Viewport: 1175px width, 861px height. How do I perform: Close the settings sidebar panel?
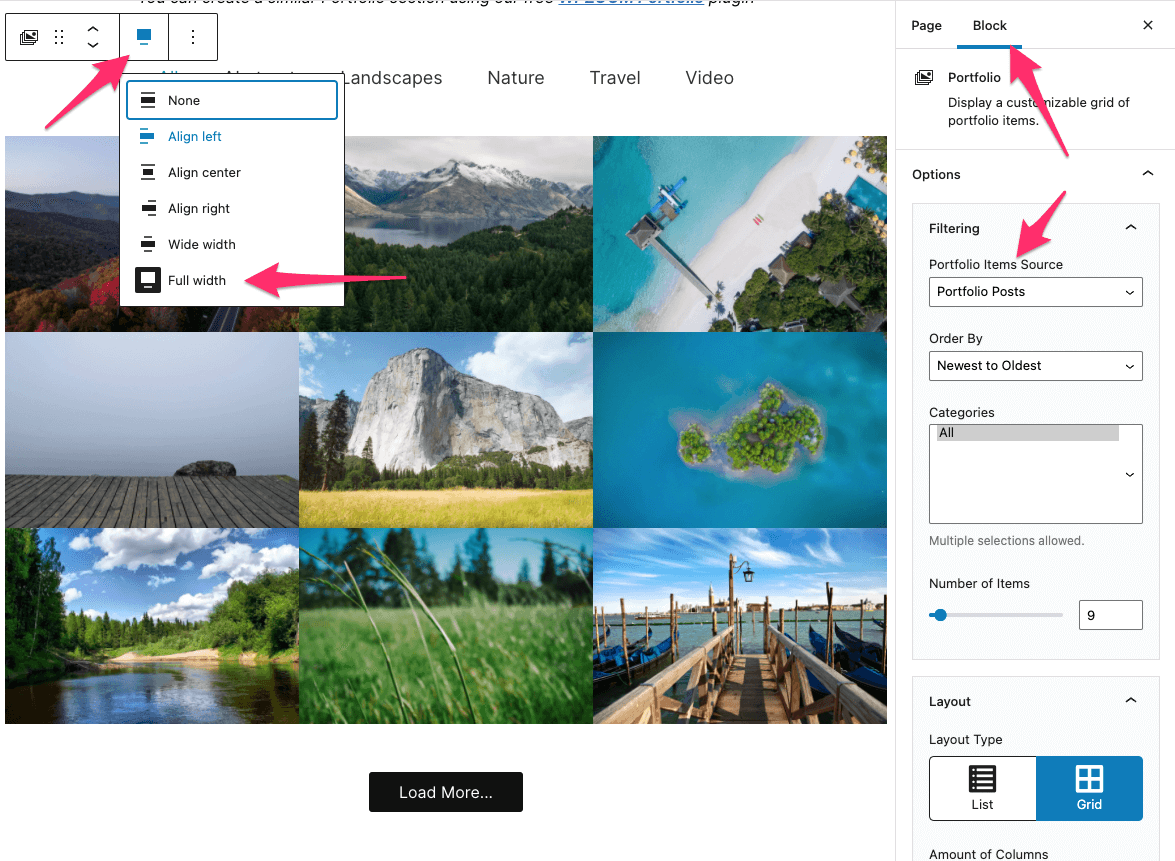[1148, 25]
